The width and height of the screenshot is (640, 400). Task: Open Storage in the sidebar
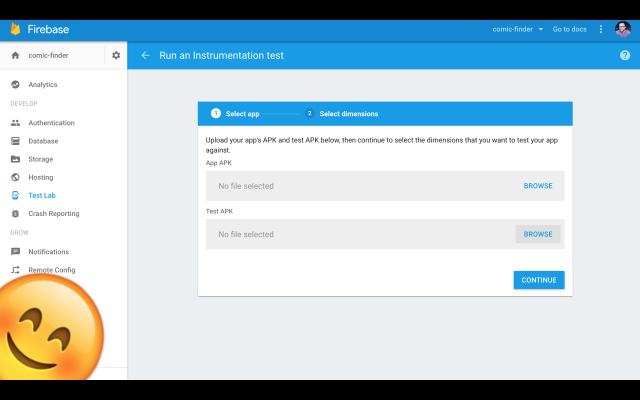[40, 159]
